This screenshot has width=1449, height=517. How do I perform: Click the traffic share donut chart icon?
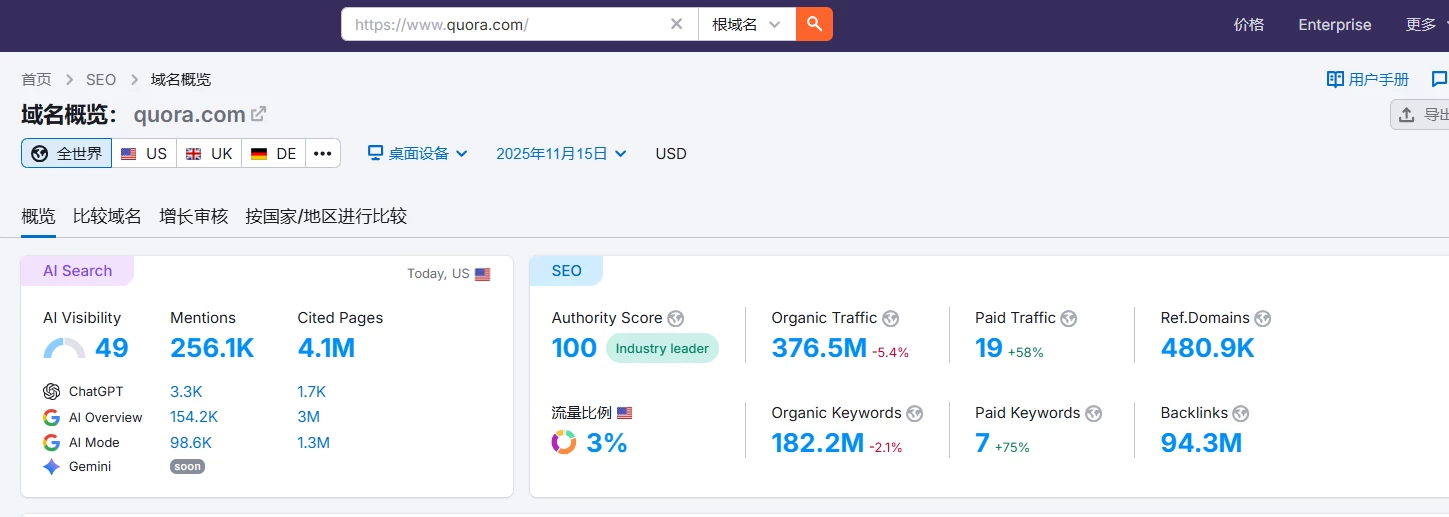564,442
